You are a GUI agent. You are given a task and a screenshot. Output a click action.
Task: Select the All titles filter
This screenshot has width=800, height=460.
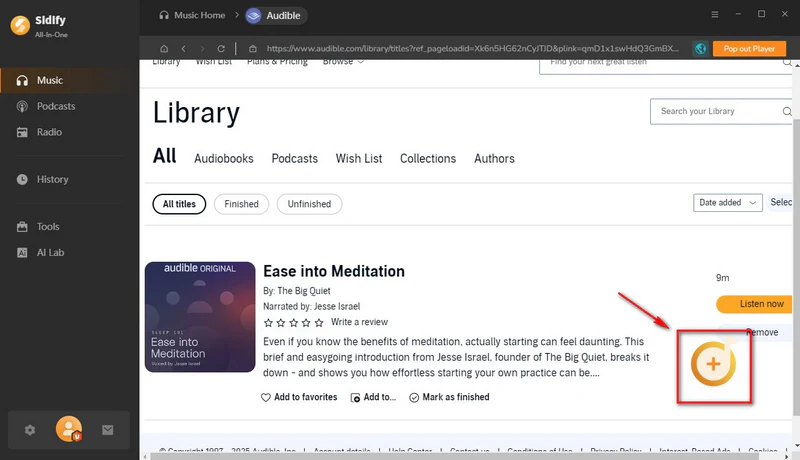tap(179, 204)
